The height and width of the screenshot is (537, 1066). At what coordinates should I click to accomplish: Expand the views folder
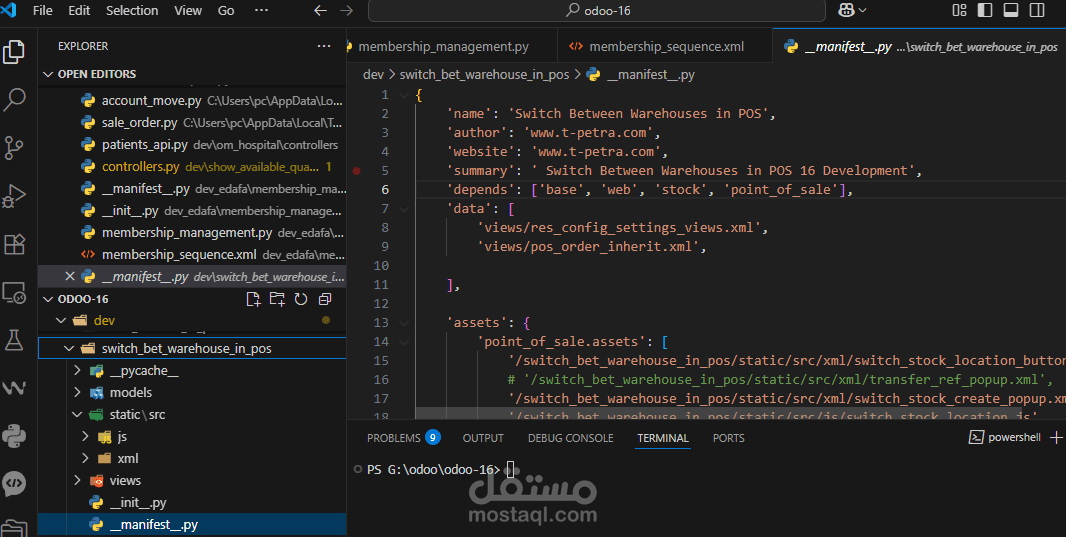77,481
